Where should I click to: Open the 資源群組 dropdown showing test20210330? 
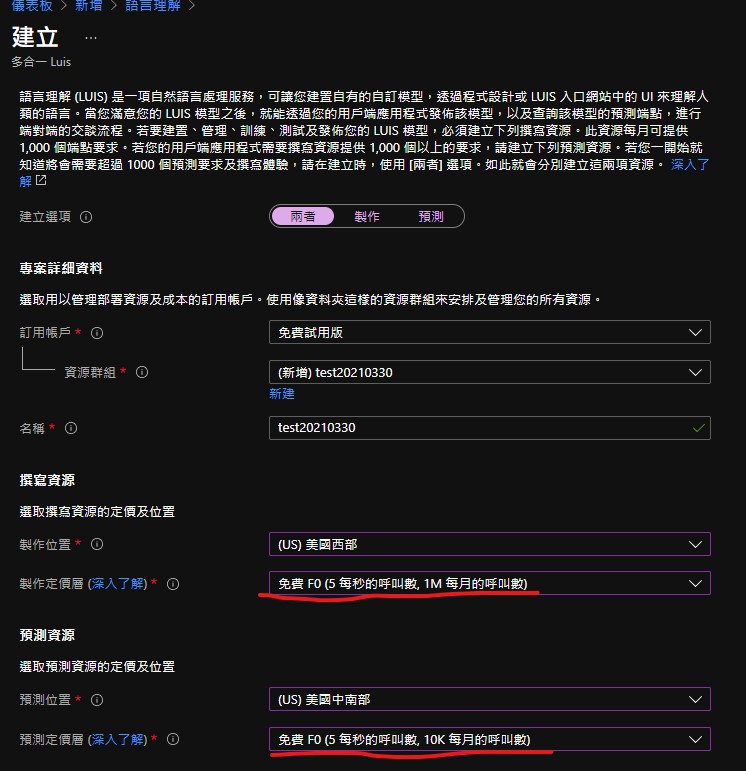[x=489, y=372]
